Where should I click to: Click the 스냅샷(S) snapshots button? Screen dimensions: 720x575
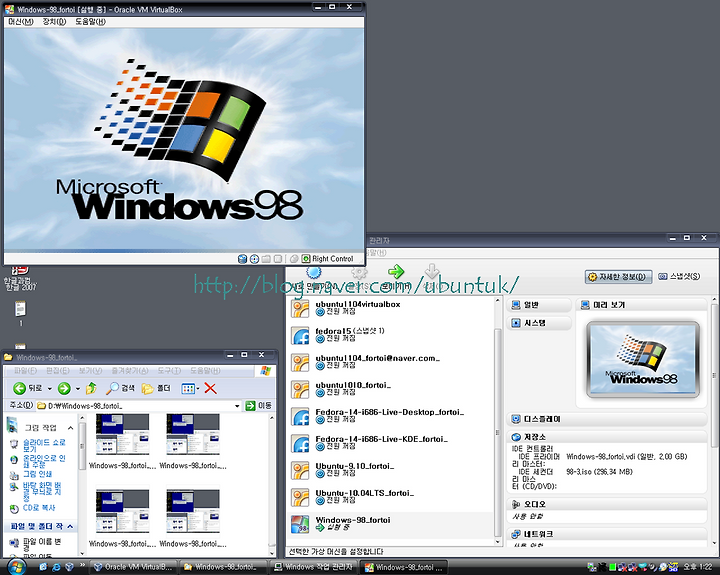(679, 276)
